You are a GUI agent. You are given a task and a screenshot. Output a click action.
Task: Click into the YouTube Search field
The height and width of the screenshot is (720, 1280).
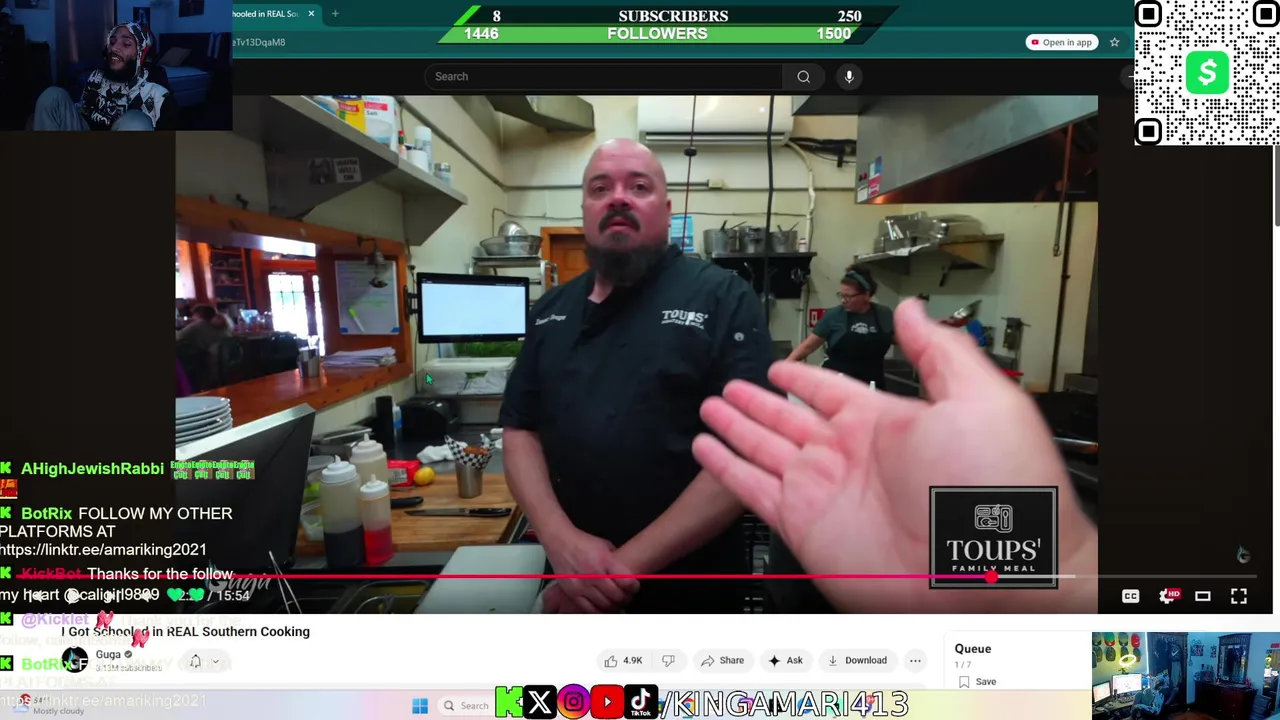tap(604, 77)
